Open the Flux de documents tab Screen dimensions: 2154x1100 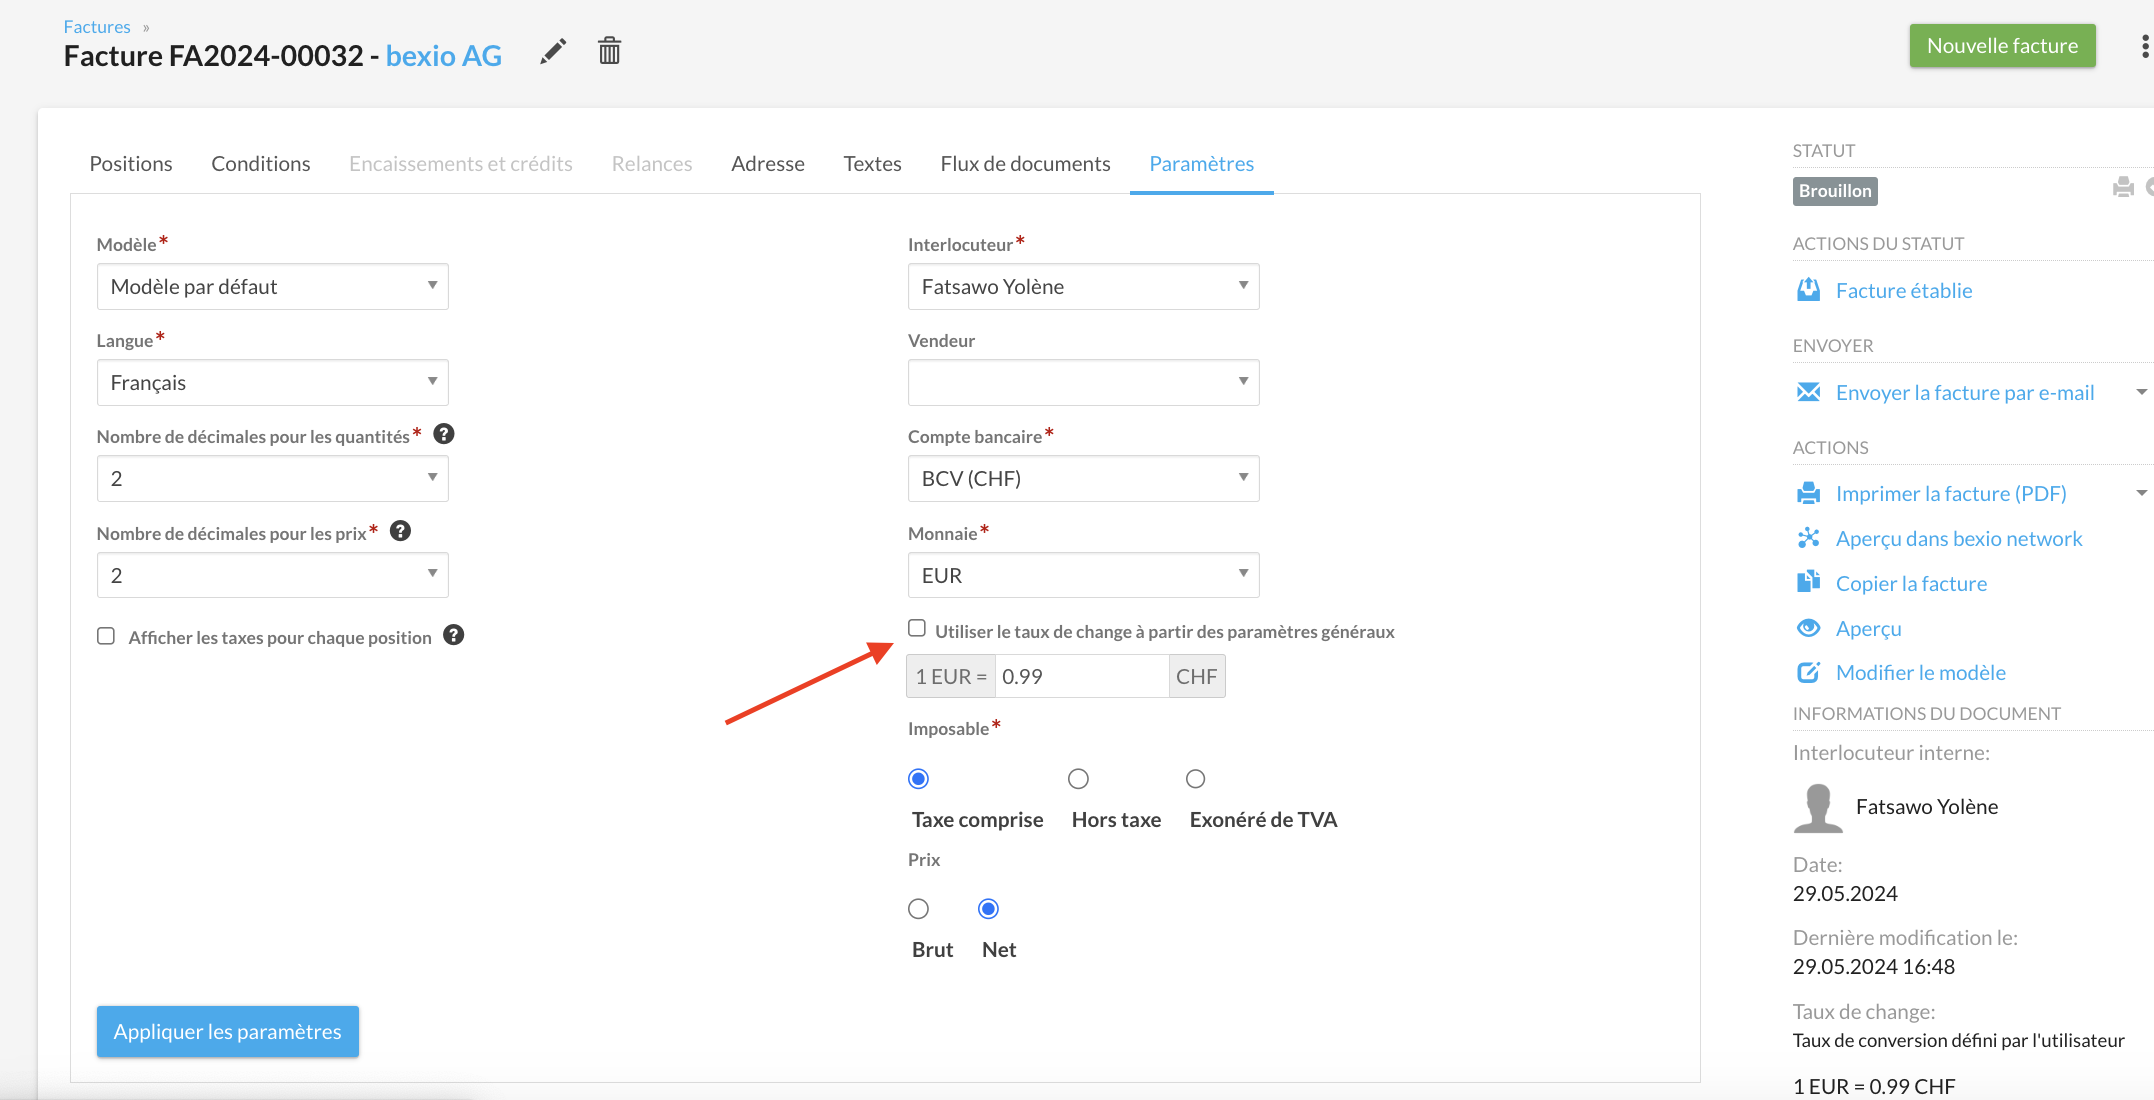click(x=1025, y=164)
